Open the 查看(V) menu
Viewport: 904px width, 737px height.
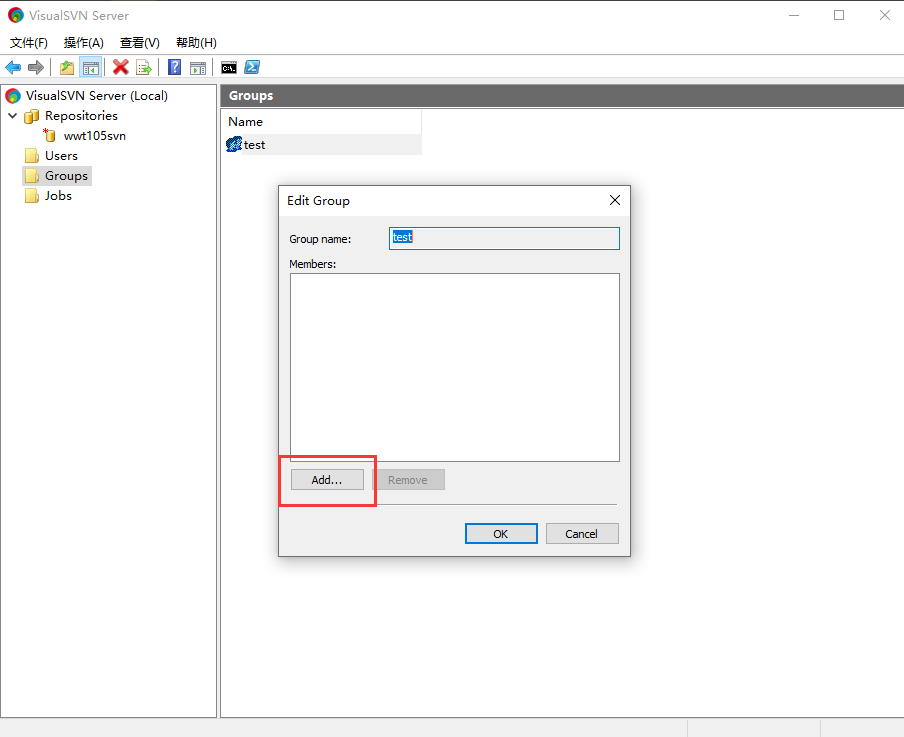click(x=140, y=43)
